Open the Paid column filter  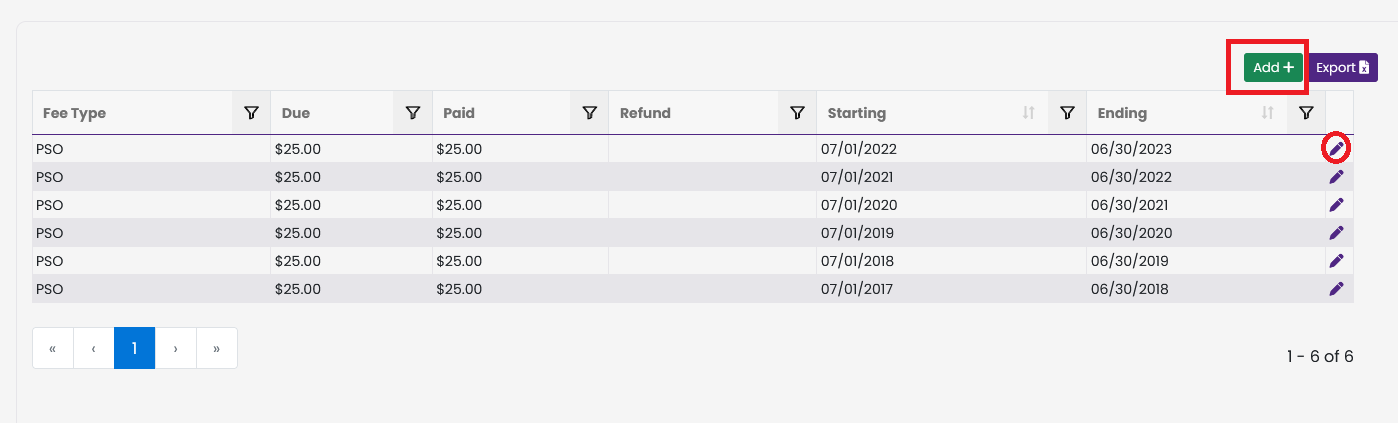[590, 113]
